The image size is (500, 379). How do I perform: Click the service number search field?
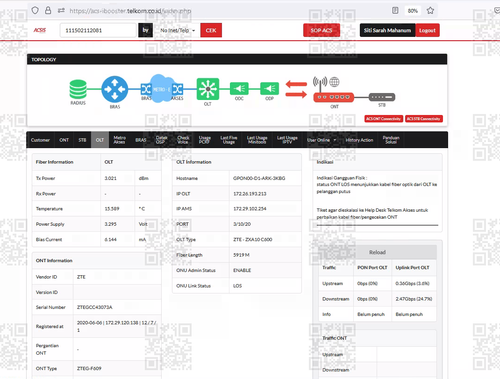(98, 30)
